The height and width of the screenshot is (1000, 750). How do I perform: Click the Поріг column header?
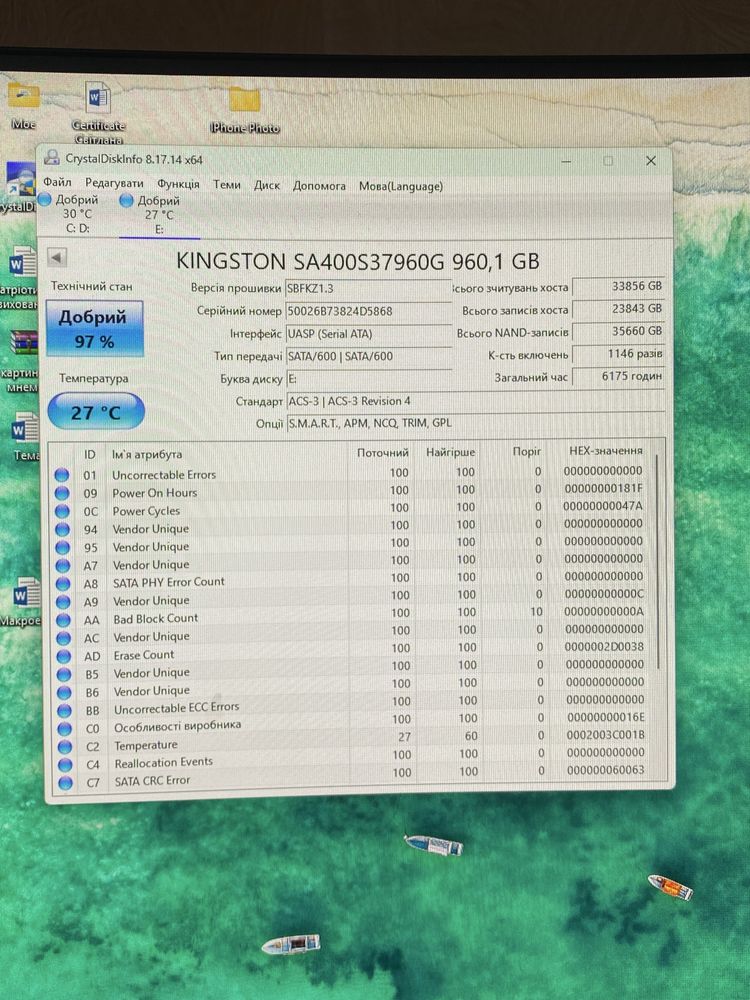click(x=527, y=452)
